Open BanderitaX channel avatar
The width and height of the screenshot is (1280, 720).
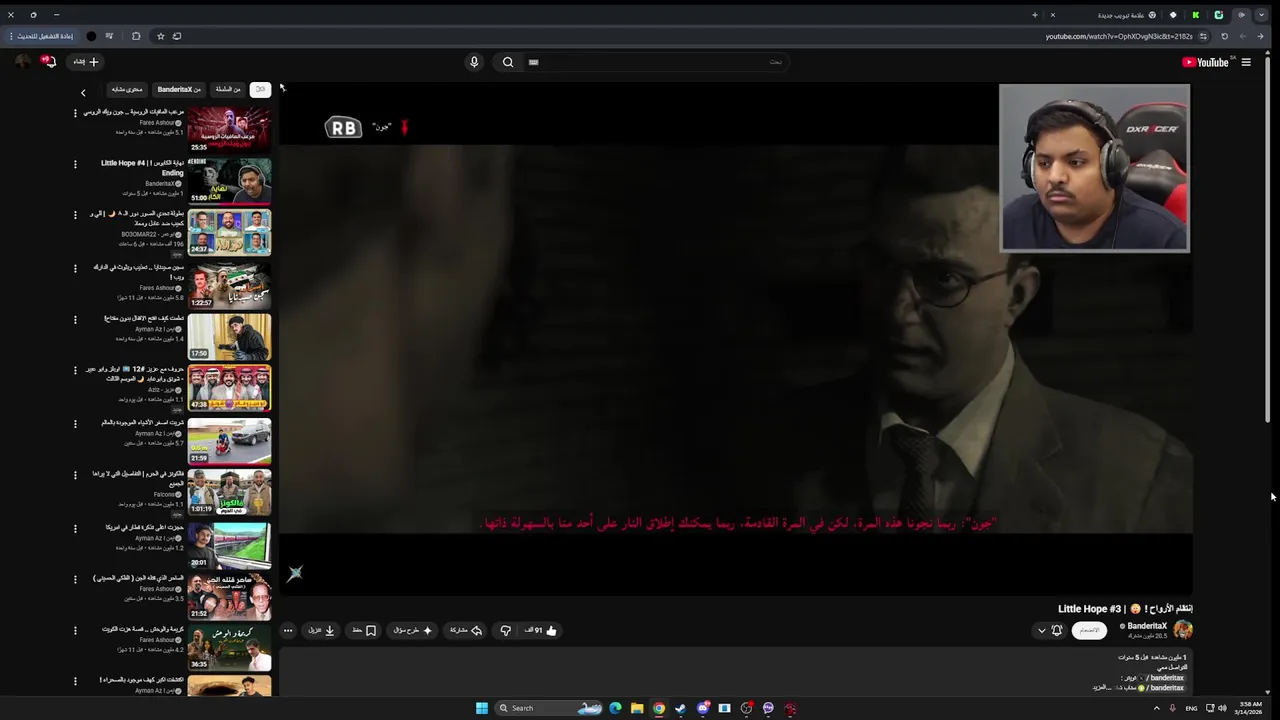(x=1183, y=630)
